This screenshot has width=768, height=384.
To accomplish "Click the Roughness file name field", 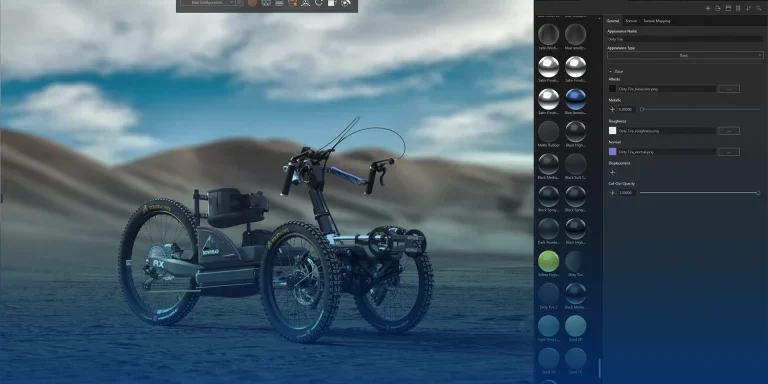I will 667,131.
